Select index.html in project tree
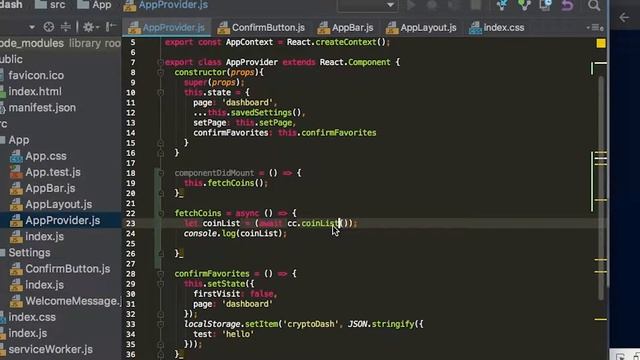The height and width of the screenshot is (360, 640). 35,91
